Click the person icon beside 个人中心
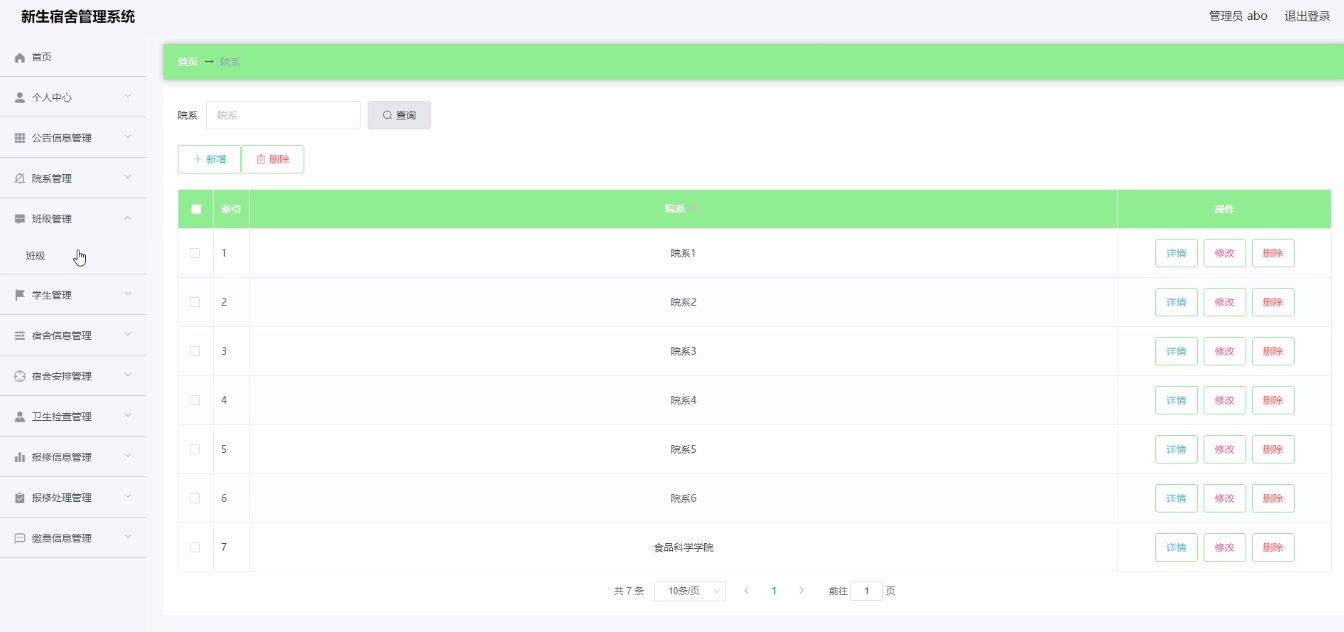The width and height of the screenshot is (1344, 632). click(x=19, y=98)
